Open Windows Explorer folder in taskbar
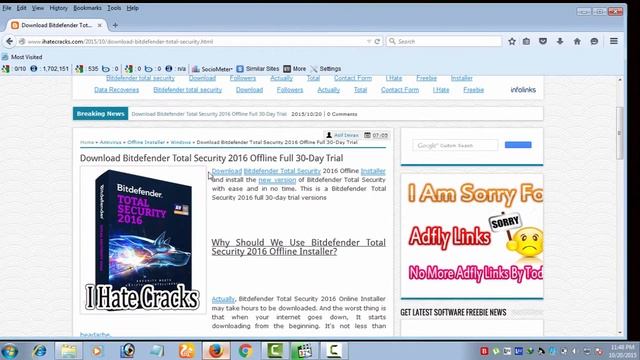 pyautogui.click(x=69, y=351)
